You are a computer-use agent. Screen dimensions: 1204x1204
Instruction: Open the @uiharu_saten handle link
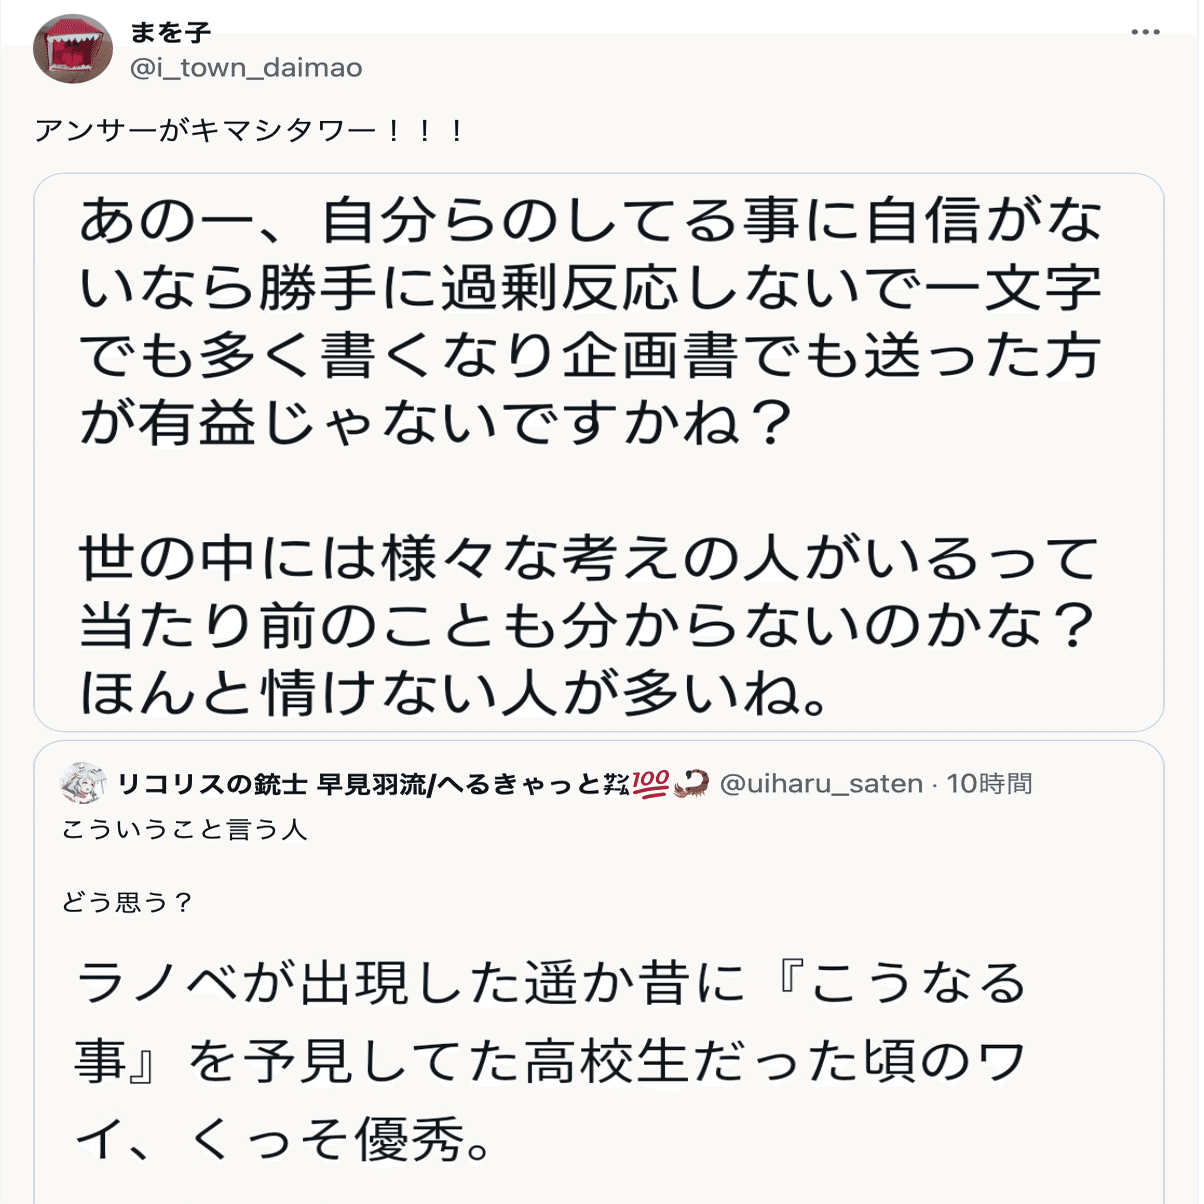(821, 783)
